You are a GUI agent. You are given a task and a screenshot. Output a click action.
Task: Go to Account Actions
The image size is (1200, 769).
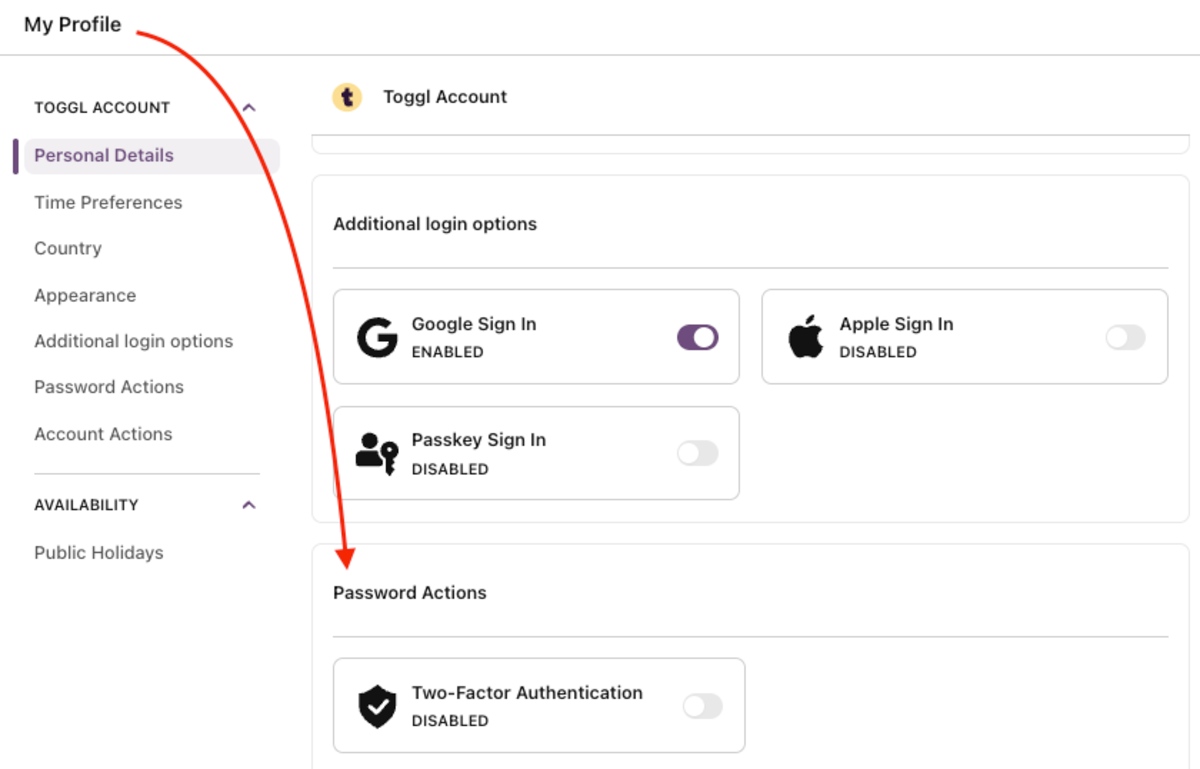(103, 433)
